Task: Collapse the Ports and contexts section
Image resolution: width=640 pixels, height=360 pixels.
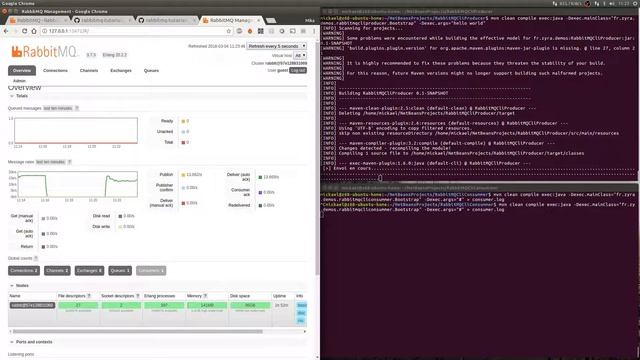Action: point(31,342)
